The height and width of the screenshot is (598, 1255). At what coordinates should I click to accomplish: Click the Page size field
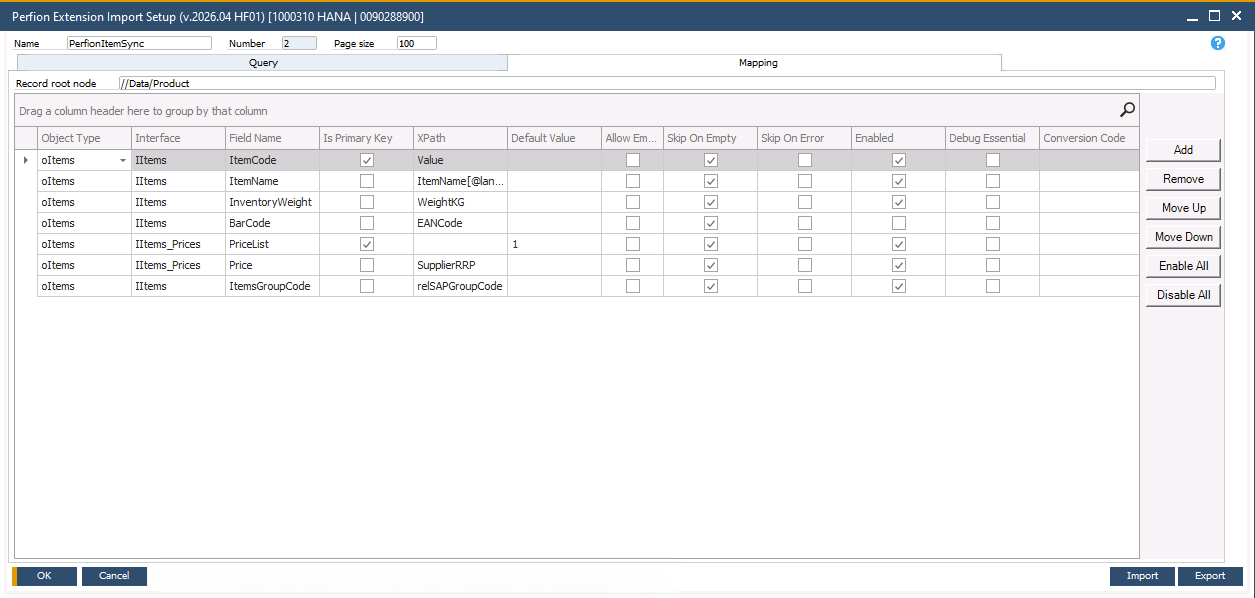[416, 43]
